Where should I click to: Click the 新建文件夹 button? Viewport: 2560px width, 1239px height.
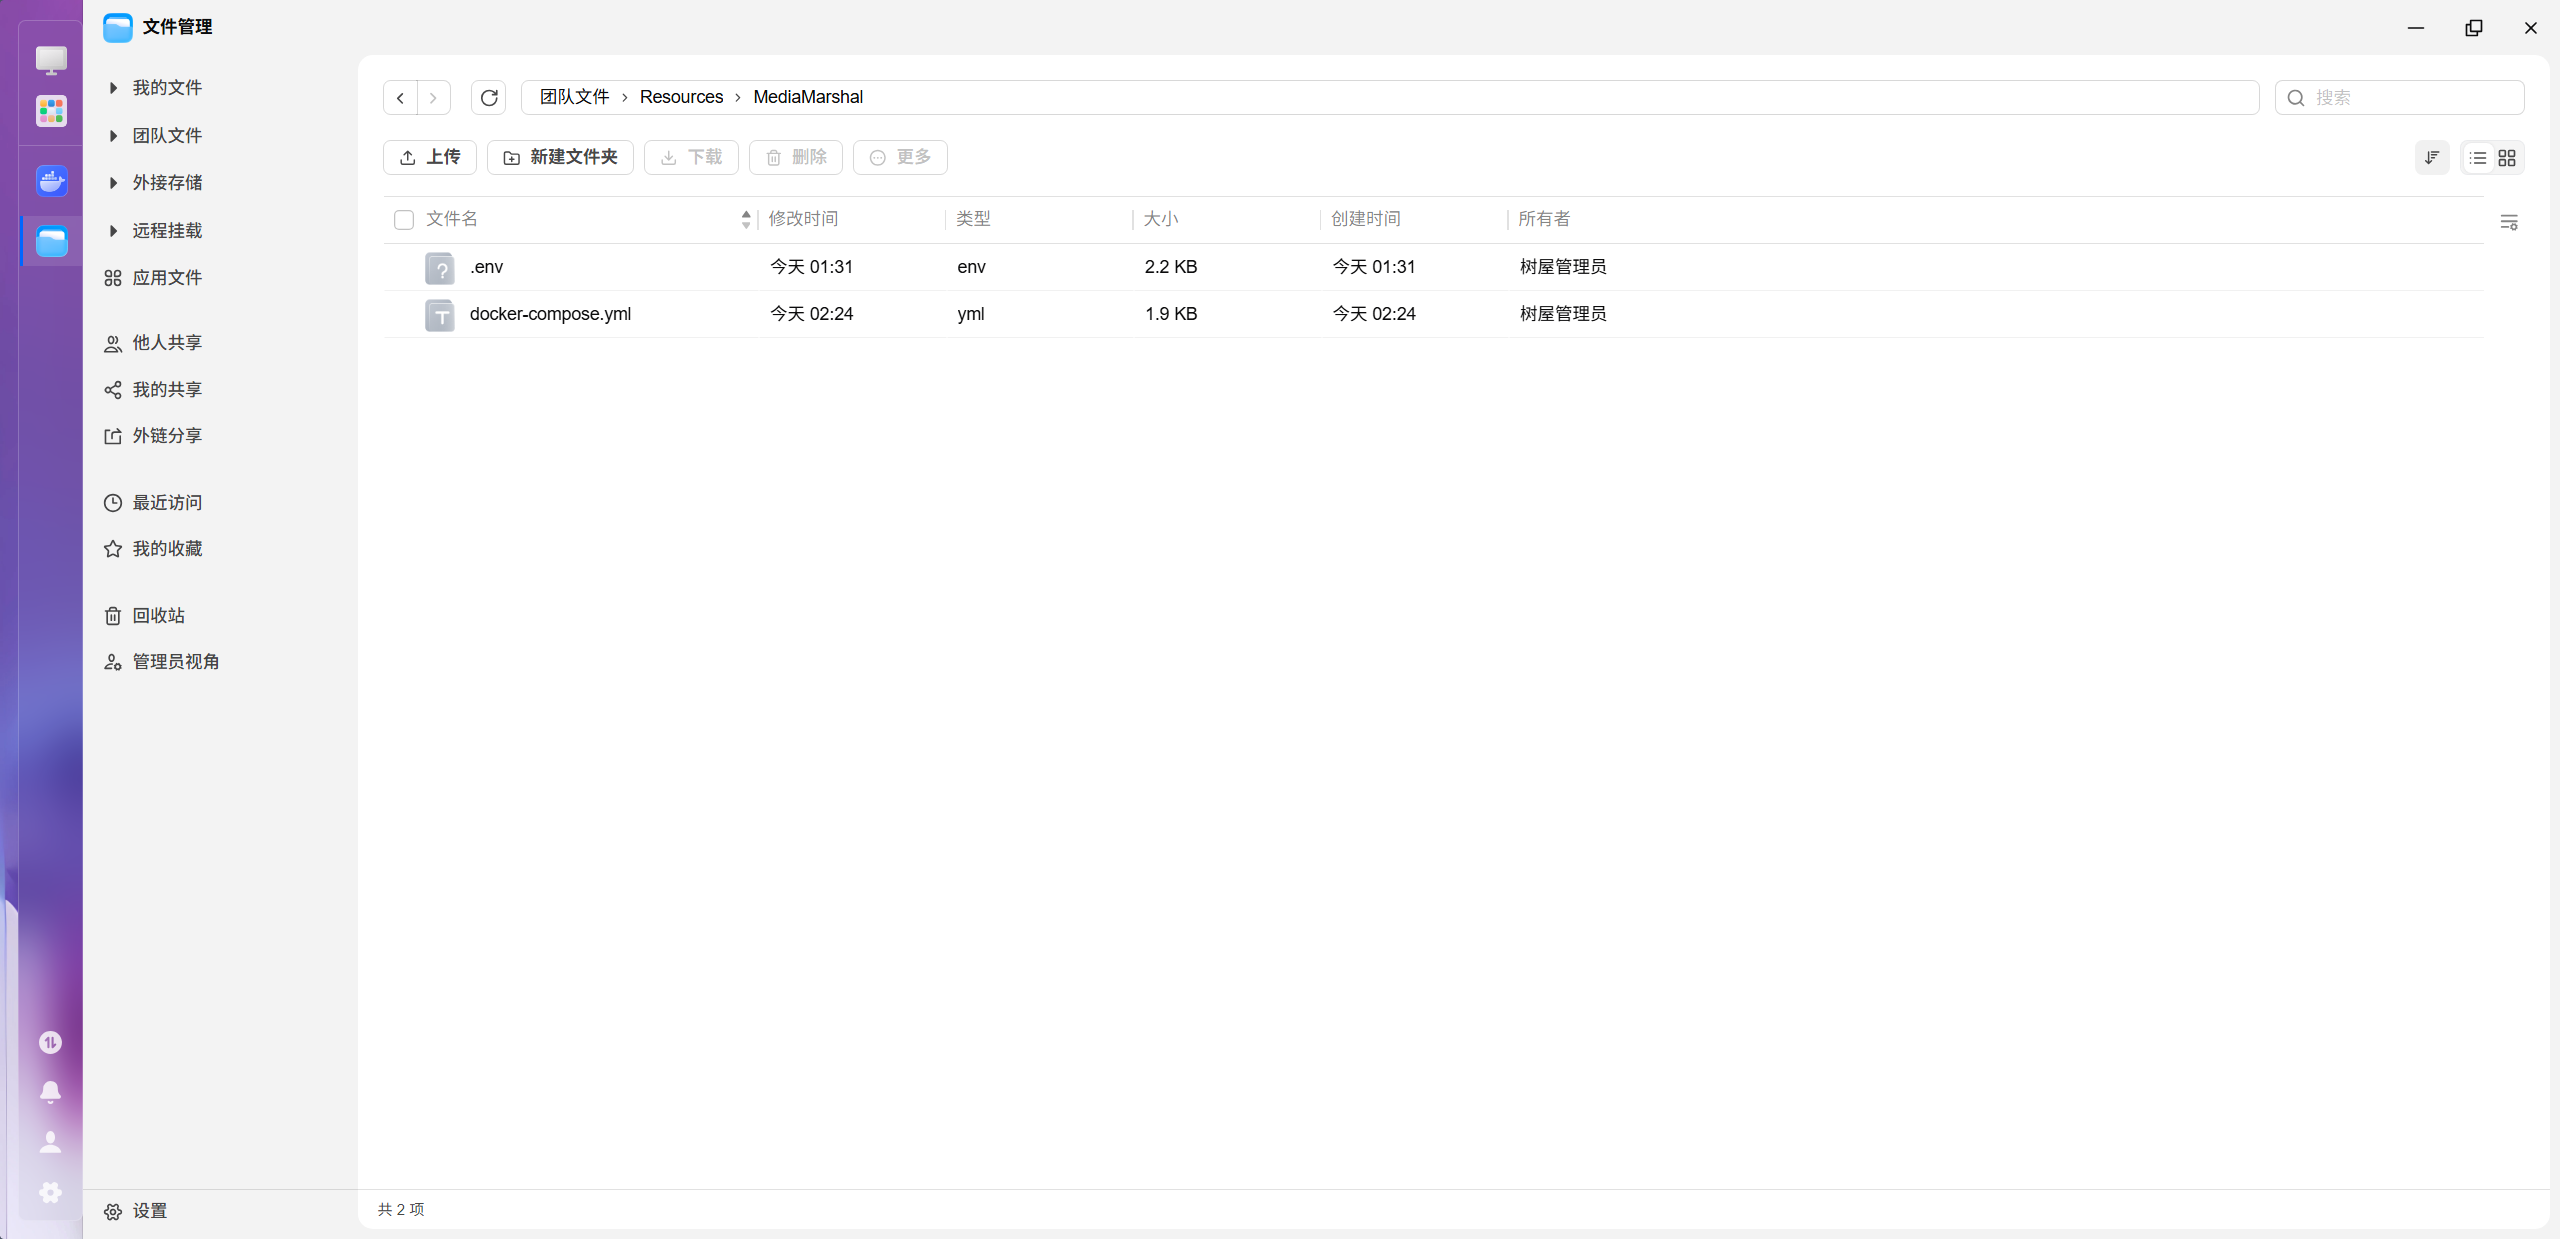tap(560, 158)
